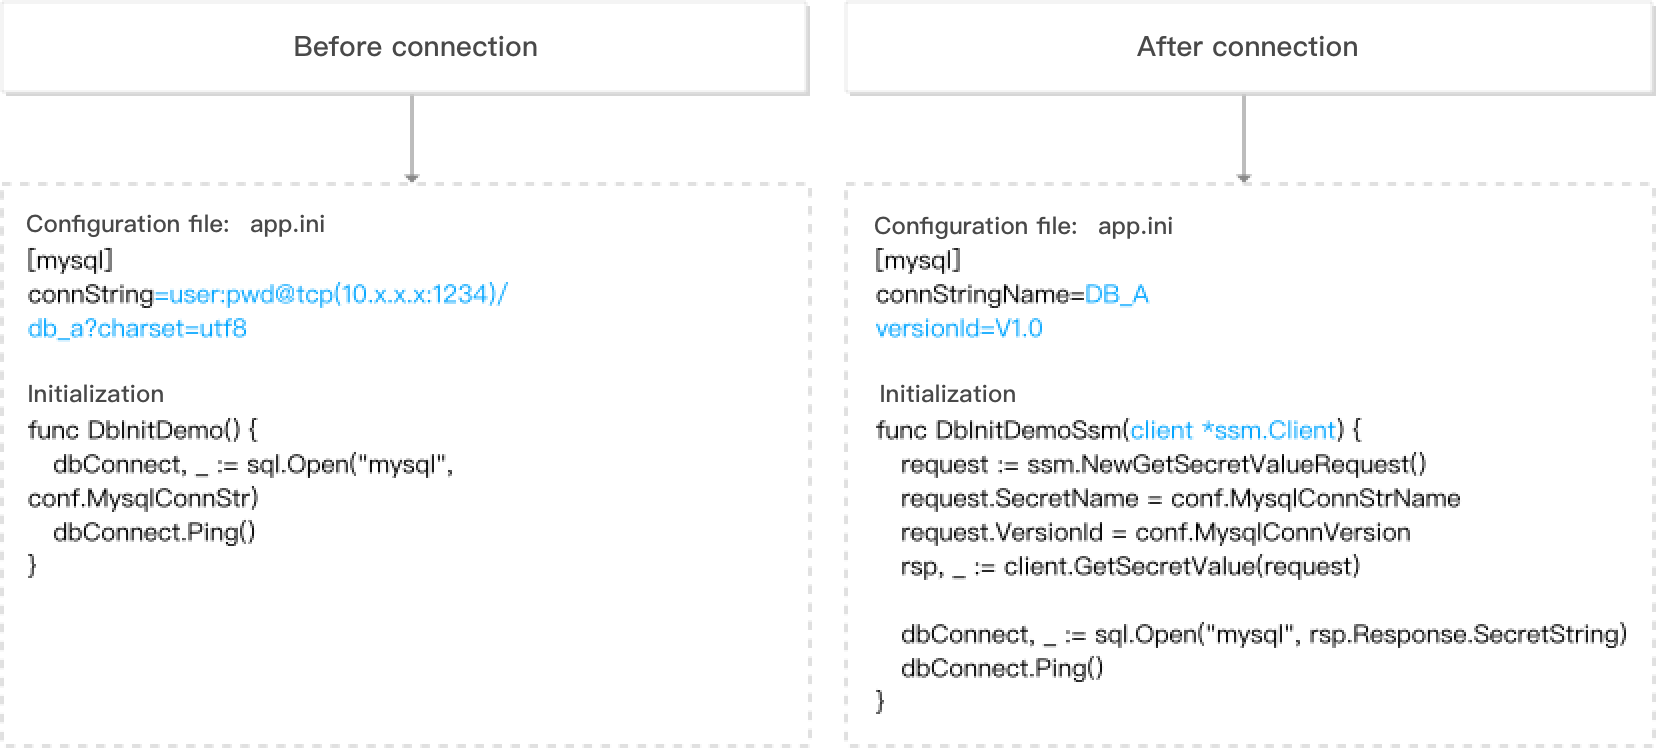This screenshot has height=748, width=1656.
Task: Click the request.VersionId assignment line
Action: [1155, 533]
